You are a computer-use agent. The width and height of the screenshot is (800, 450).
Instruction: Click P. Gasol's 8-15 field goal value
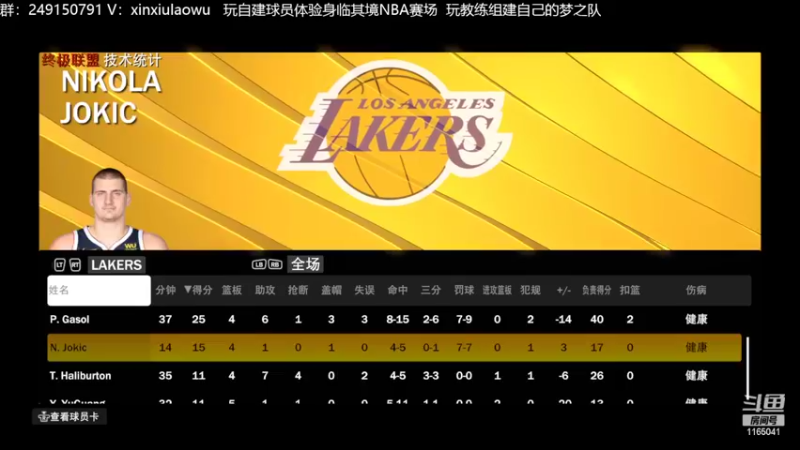point(397,319)
